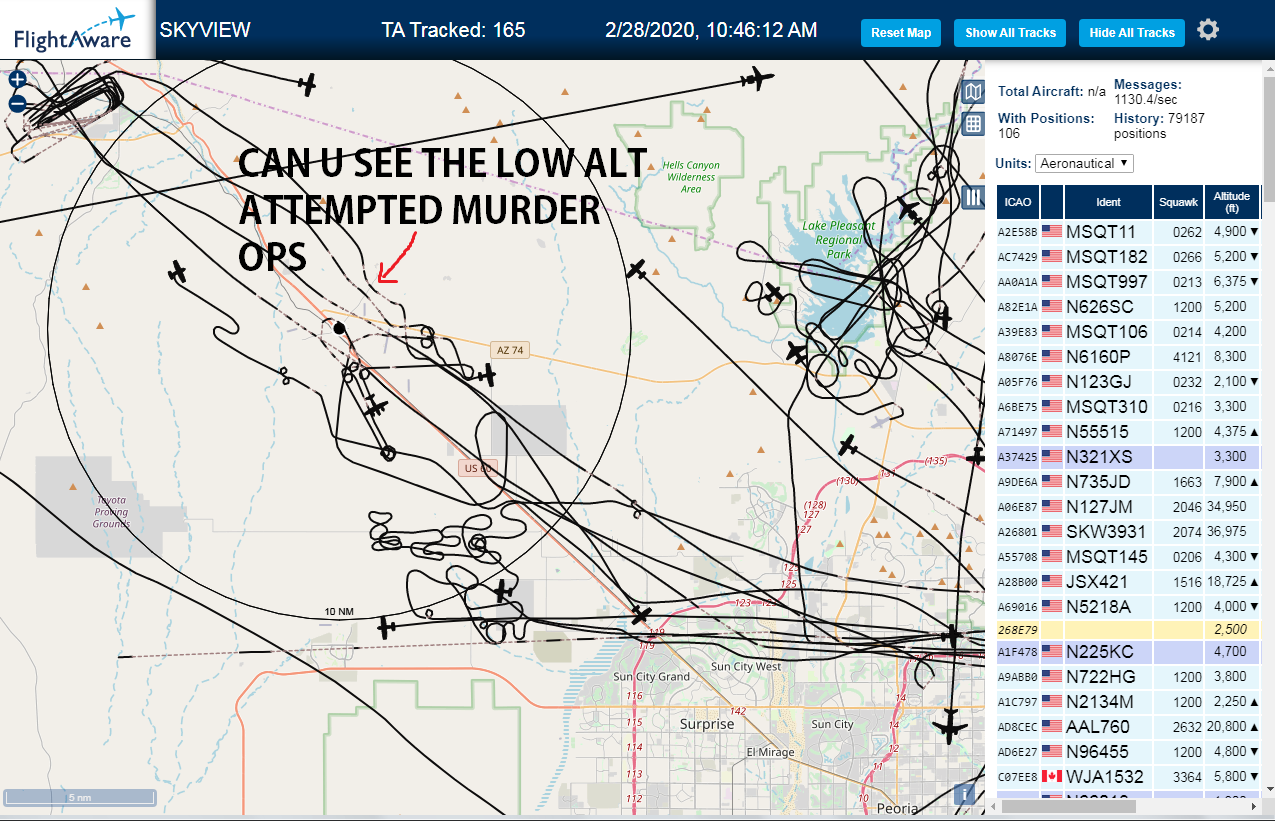Click the altitude value 36,975 cell
The image size is (1275, 821).
1232,532
